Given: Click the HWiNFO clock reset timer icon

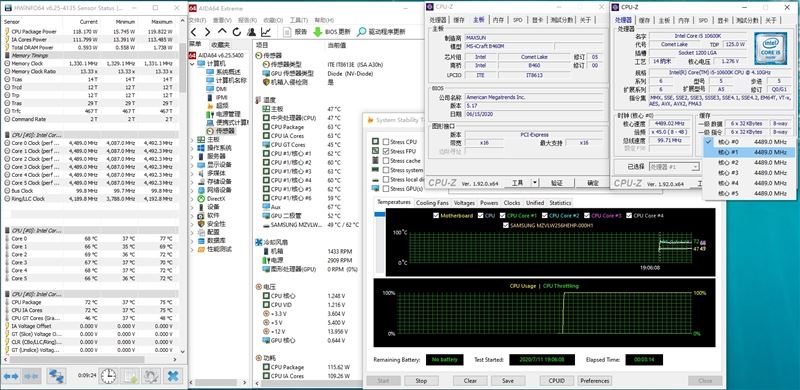Looking at the screenshot, I should [108, 376].
